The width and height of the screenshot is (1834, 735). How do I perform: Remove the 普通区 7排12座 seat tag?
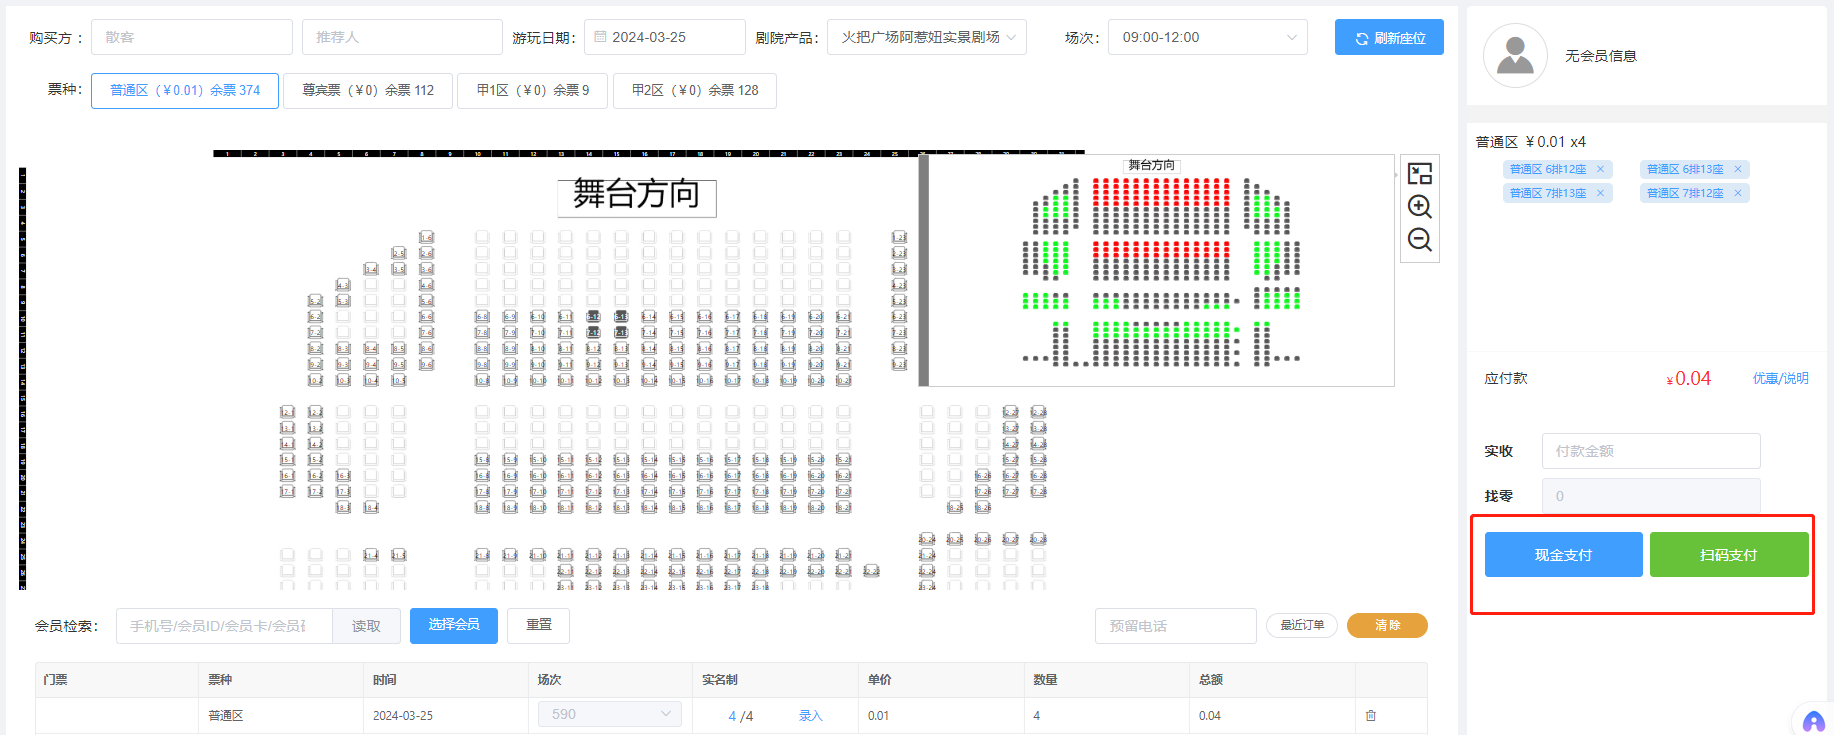1738,193
